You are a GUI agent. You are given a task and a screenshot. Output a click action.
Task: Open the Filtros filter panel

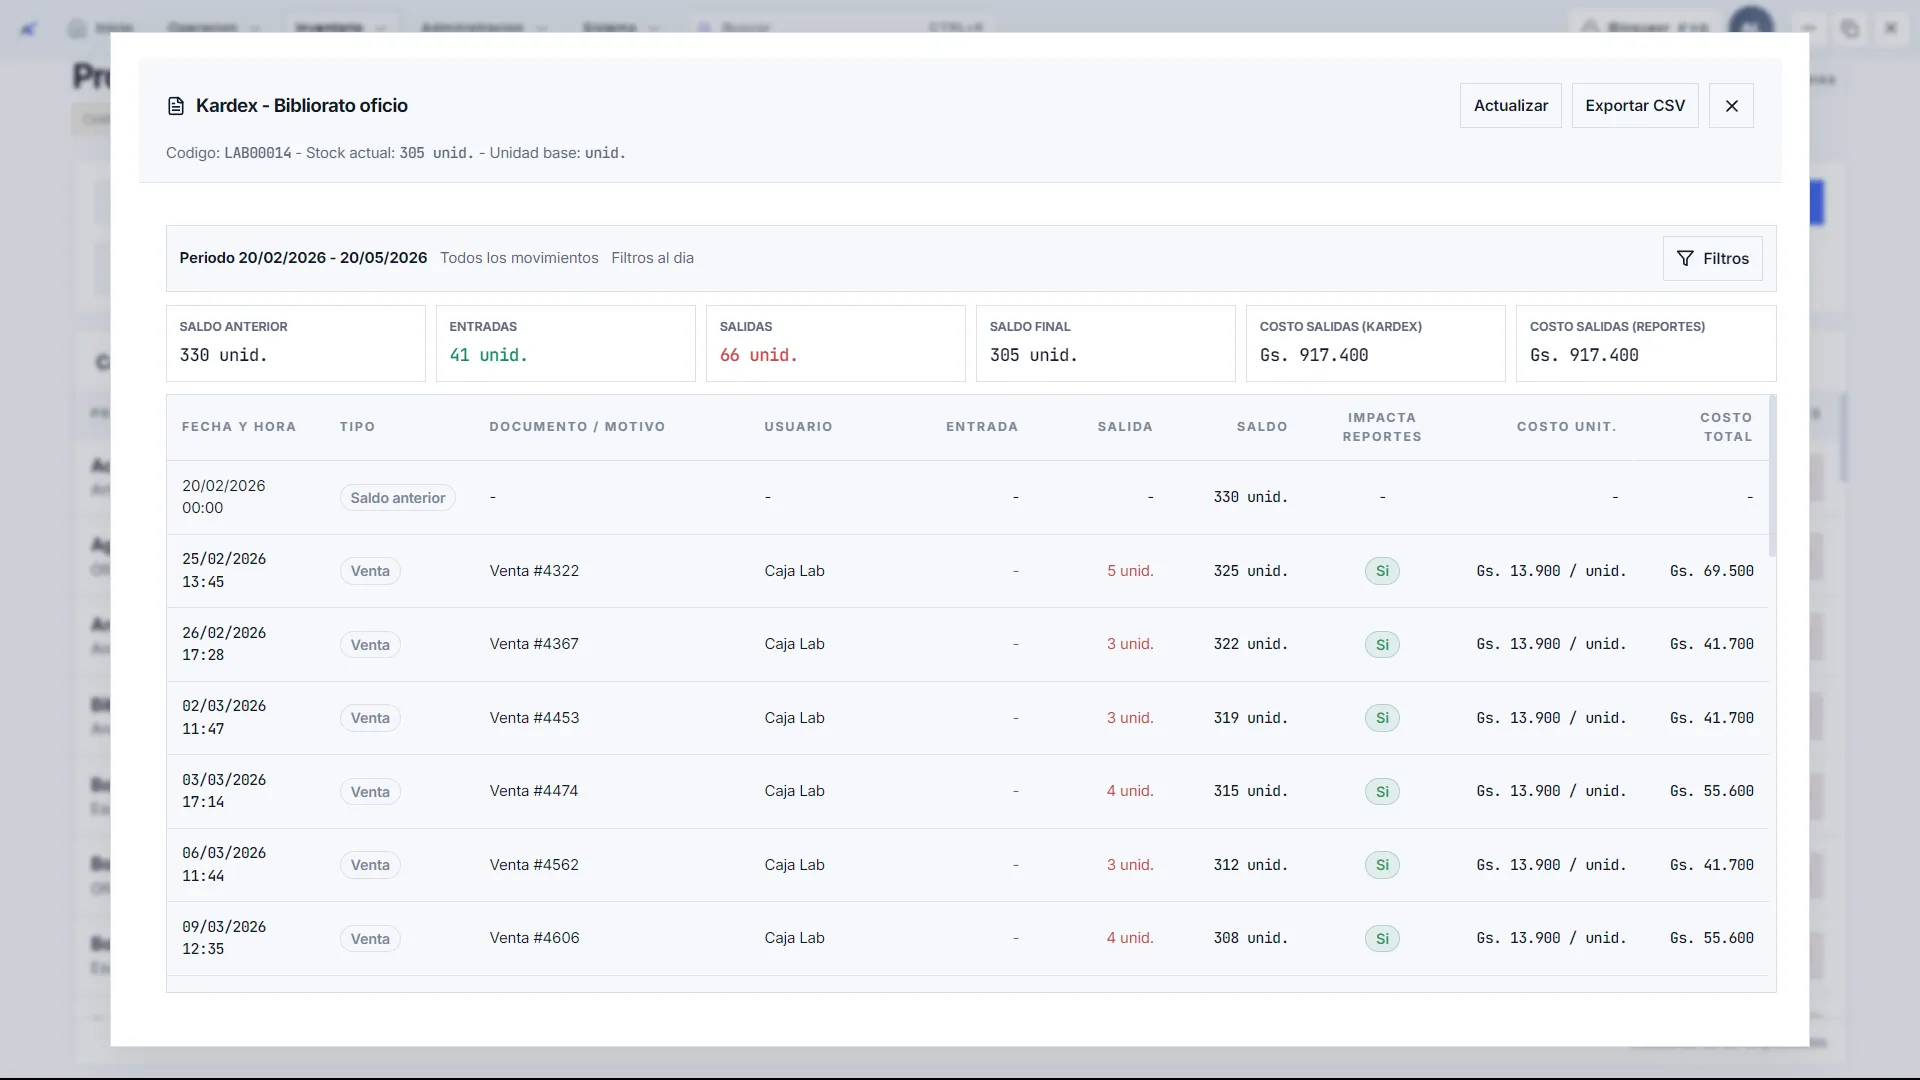1712,258
